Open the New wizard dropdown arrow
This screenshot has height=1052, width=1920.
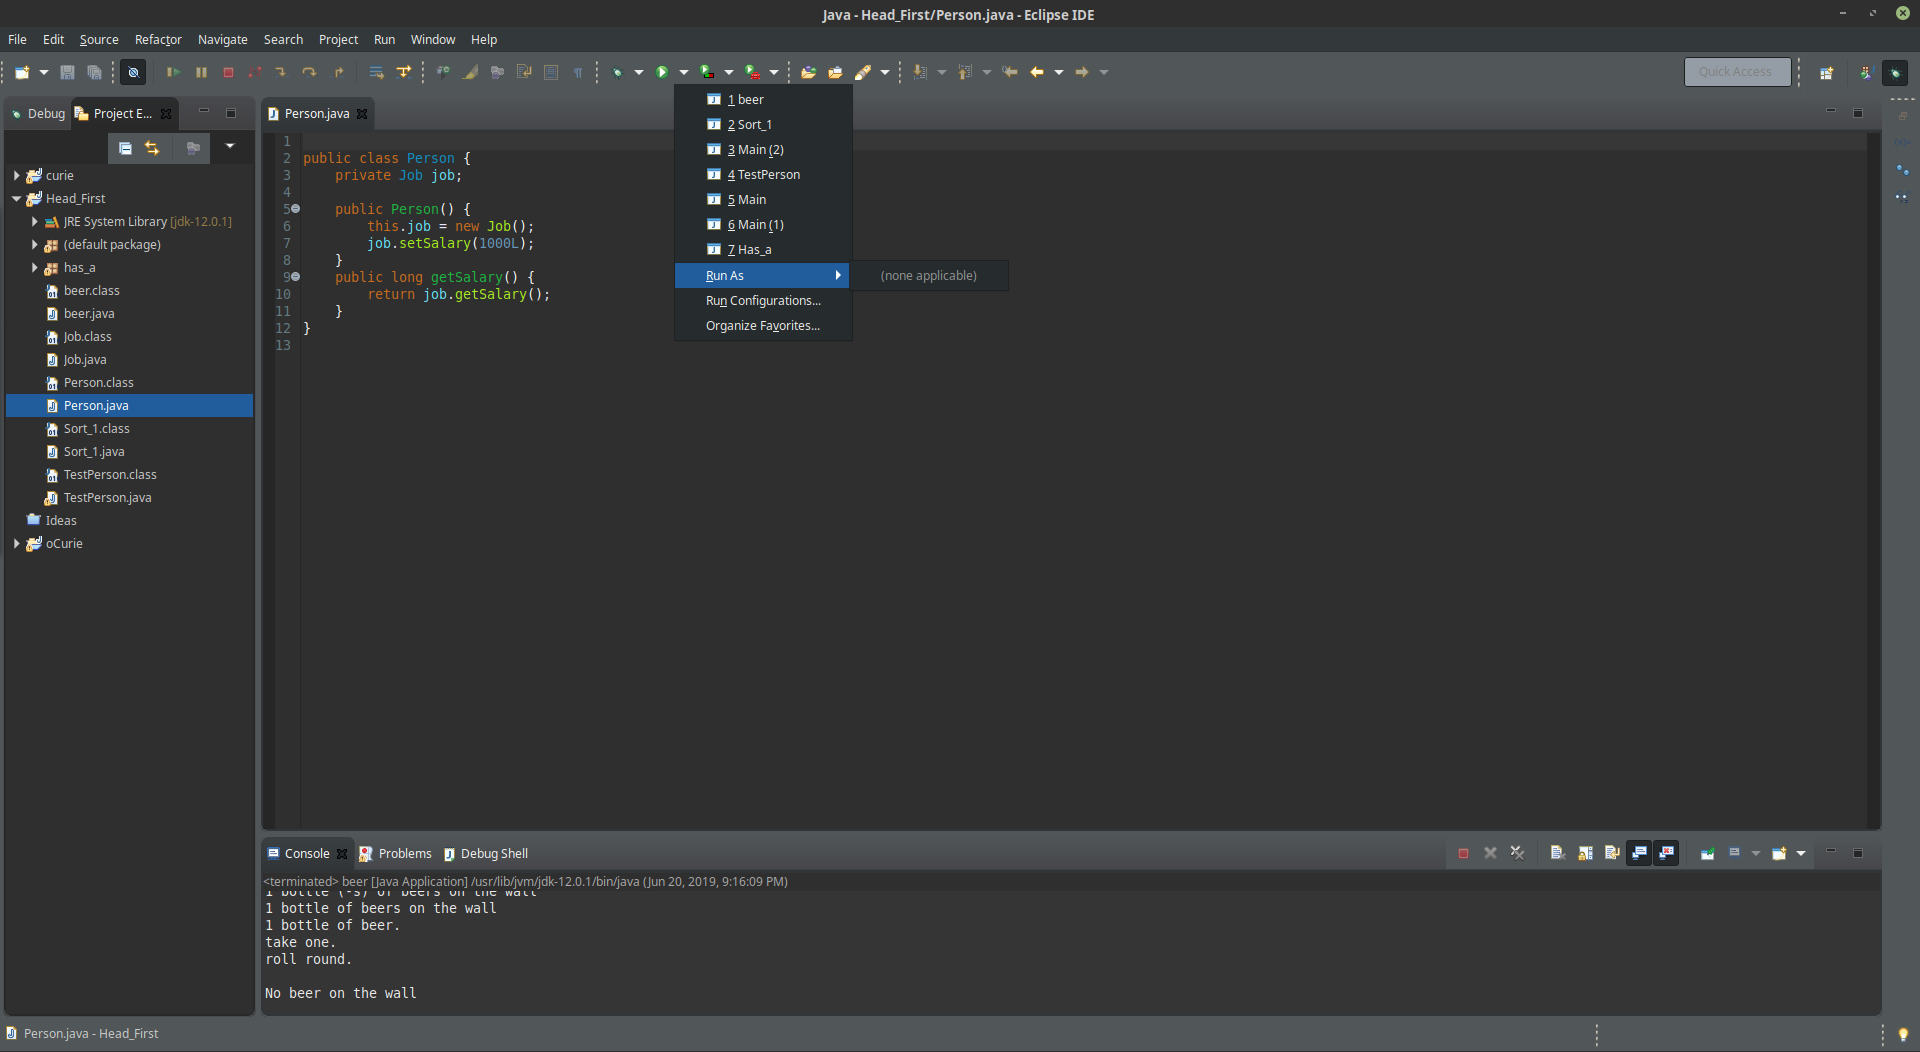pos(43,72)
